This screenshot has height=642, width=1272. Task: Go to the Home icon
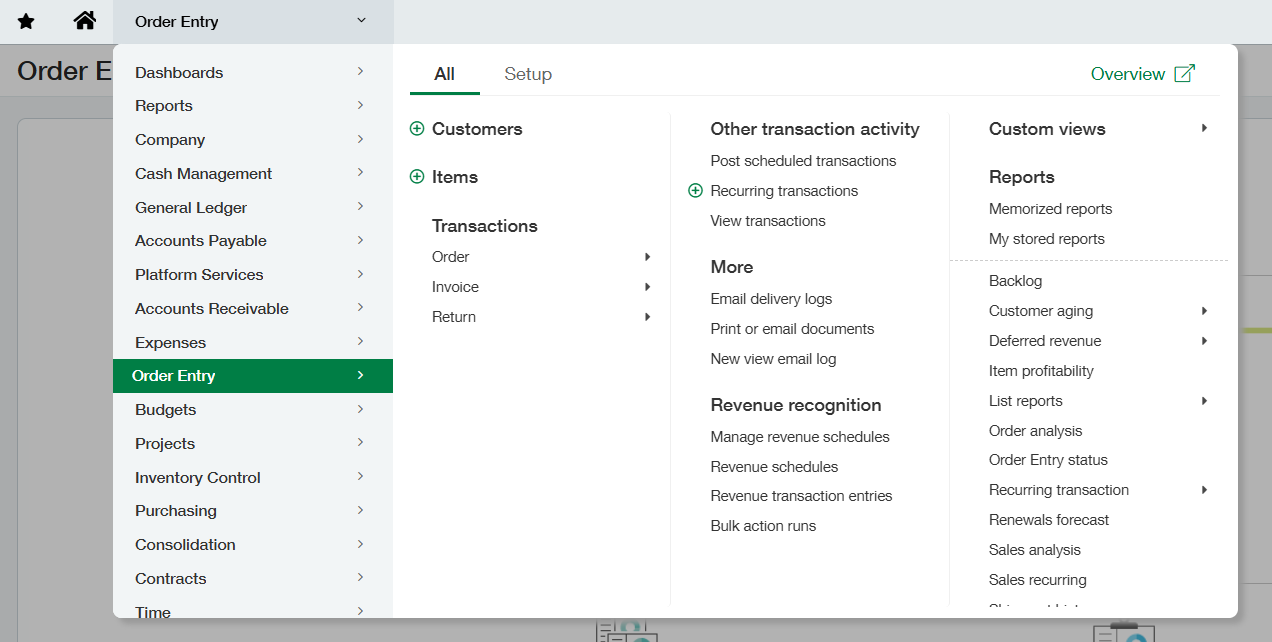(85, 21)
